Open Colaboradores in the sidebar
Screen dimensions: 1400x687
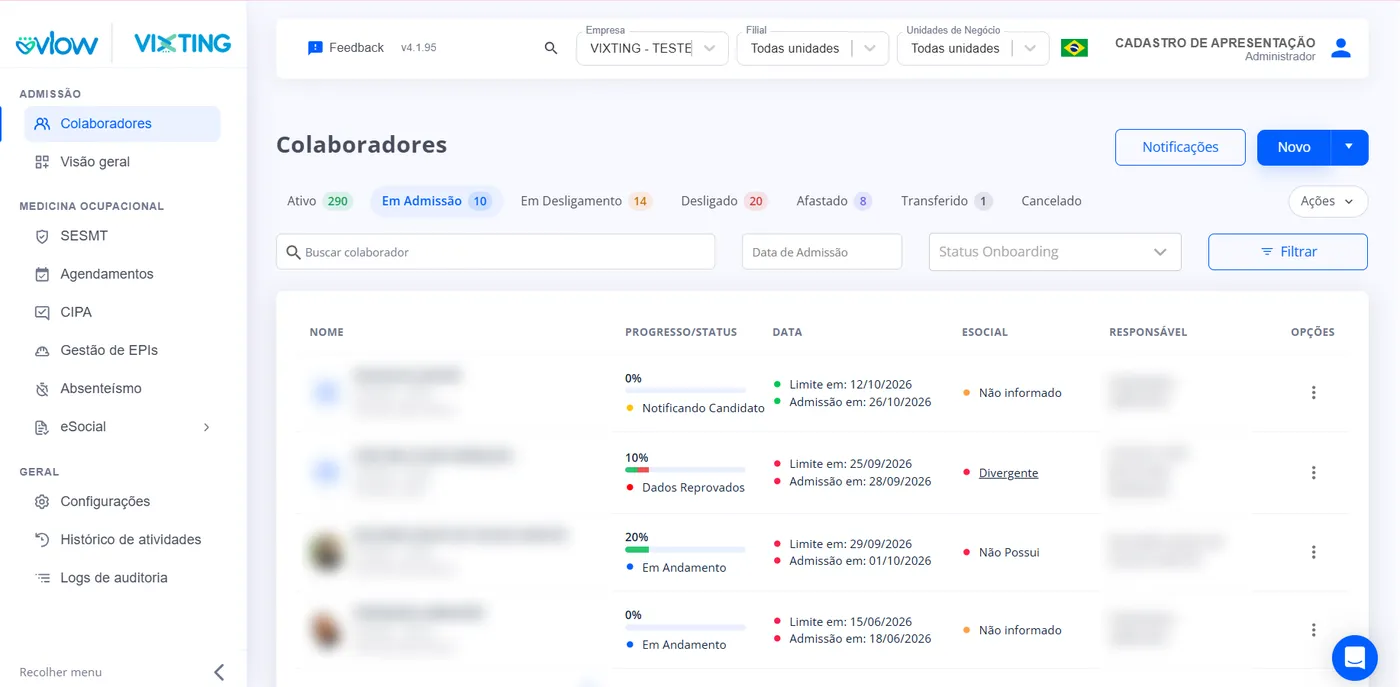[122, 124]
